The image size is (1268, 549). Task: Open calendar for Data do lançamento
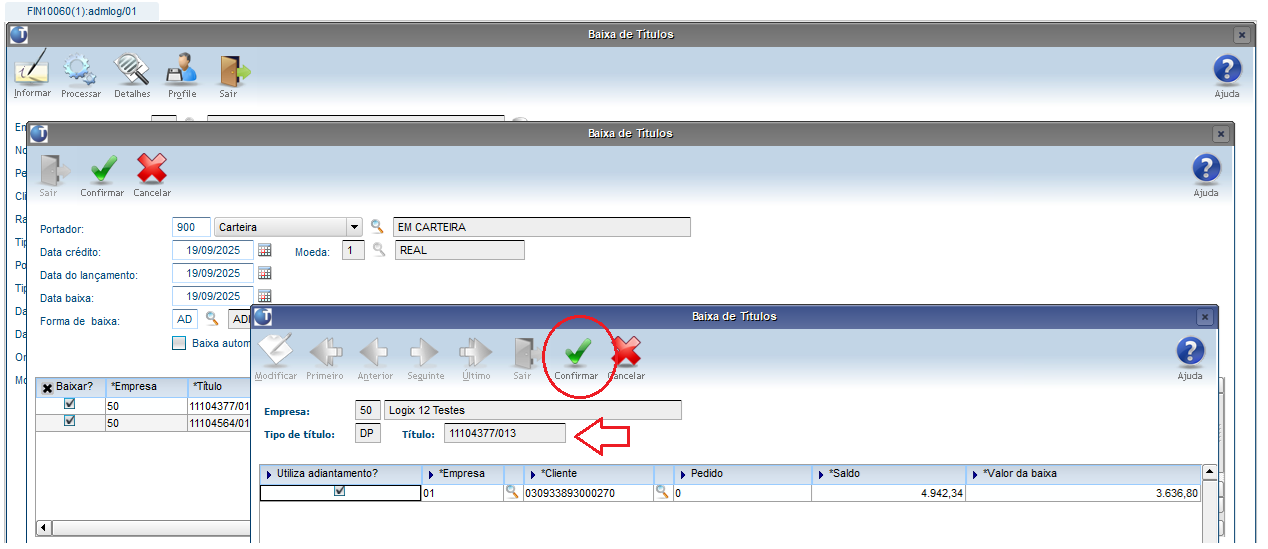[265, 273]
